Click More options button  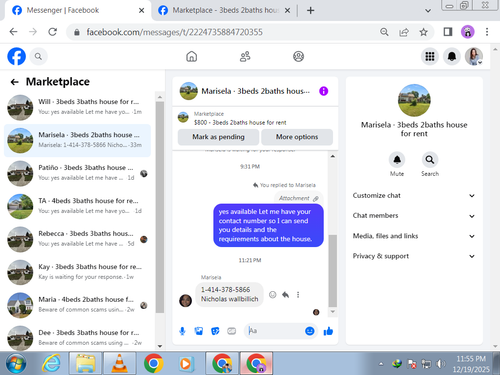pyautogui.click(x=297, y=137)
